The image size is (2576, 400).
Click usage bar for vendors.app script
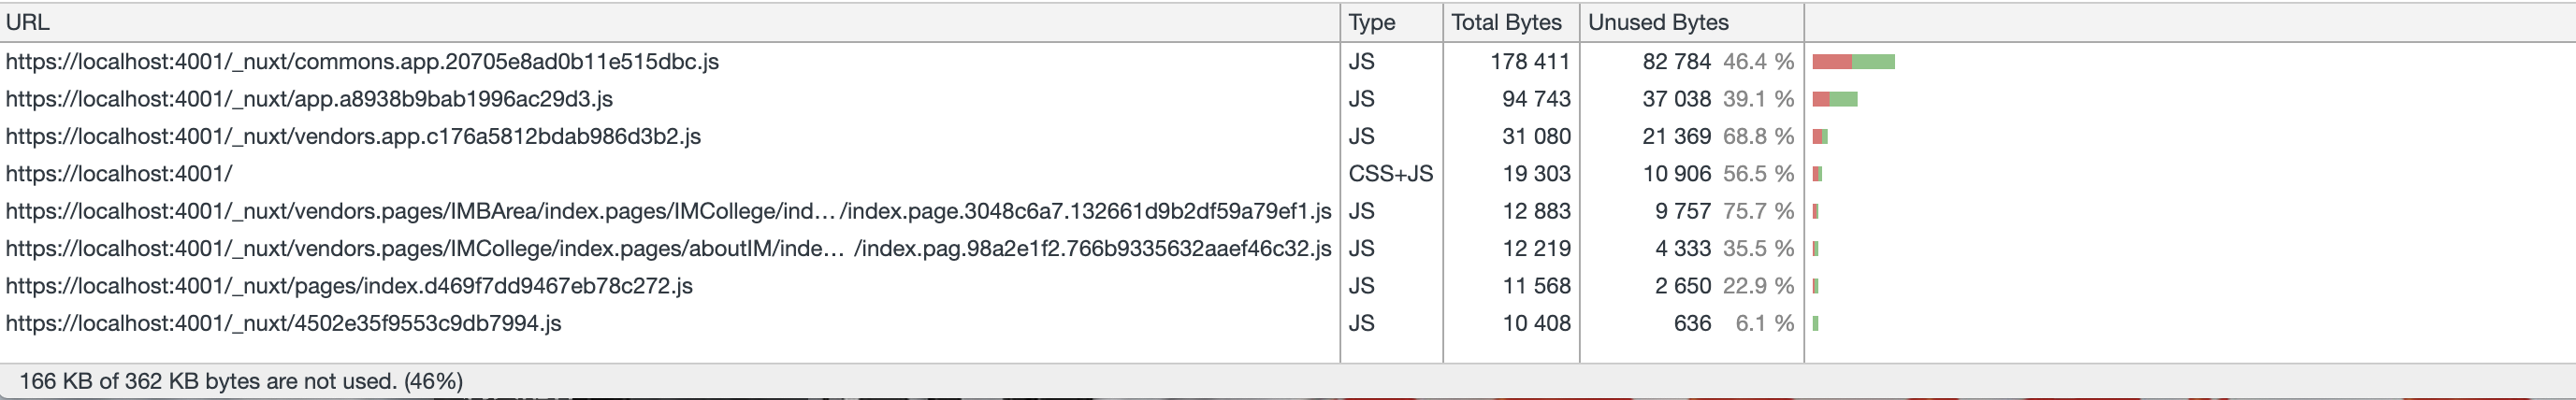pyautogui.click(x=1820, y=136)
